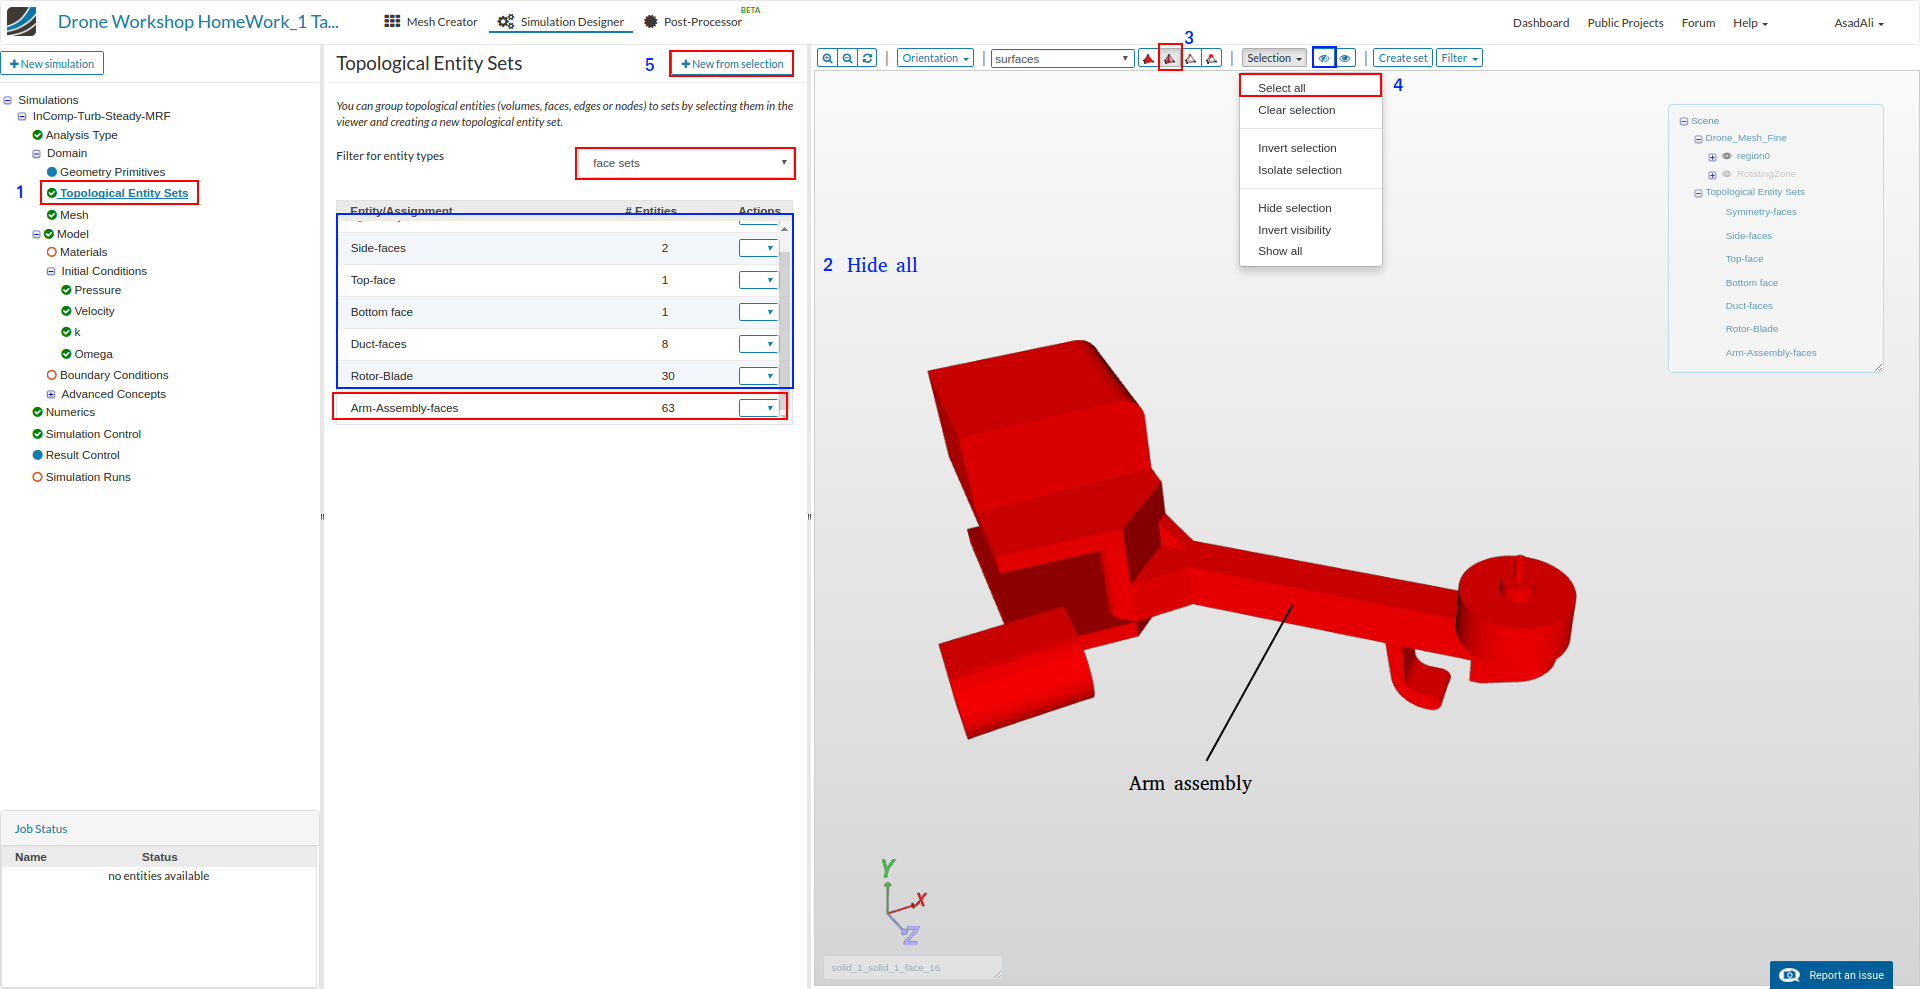The image size is (1920, 989).
Task: Expand the Advanced Concepts tree node
Action: [51, 394]
